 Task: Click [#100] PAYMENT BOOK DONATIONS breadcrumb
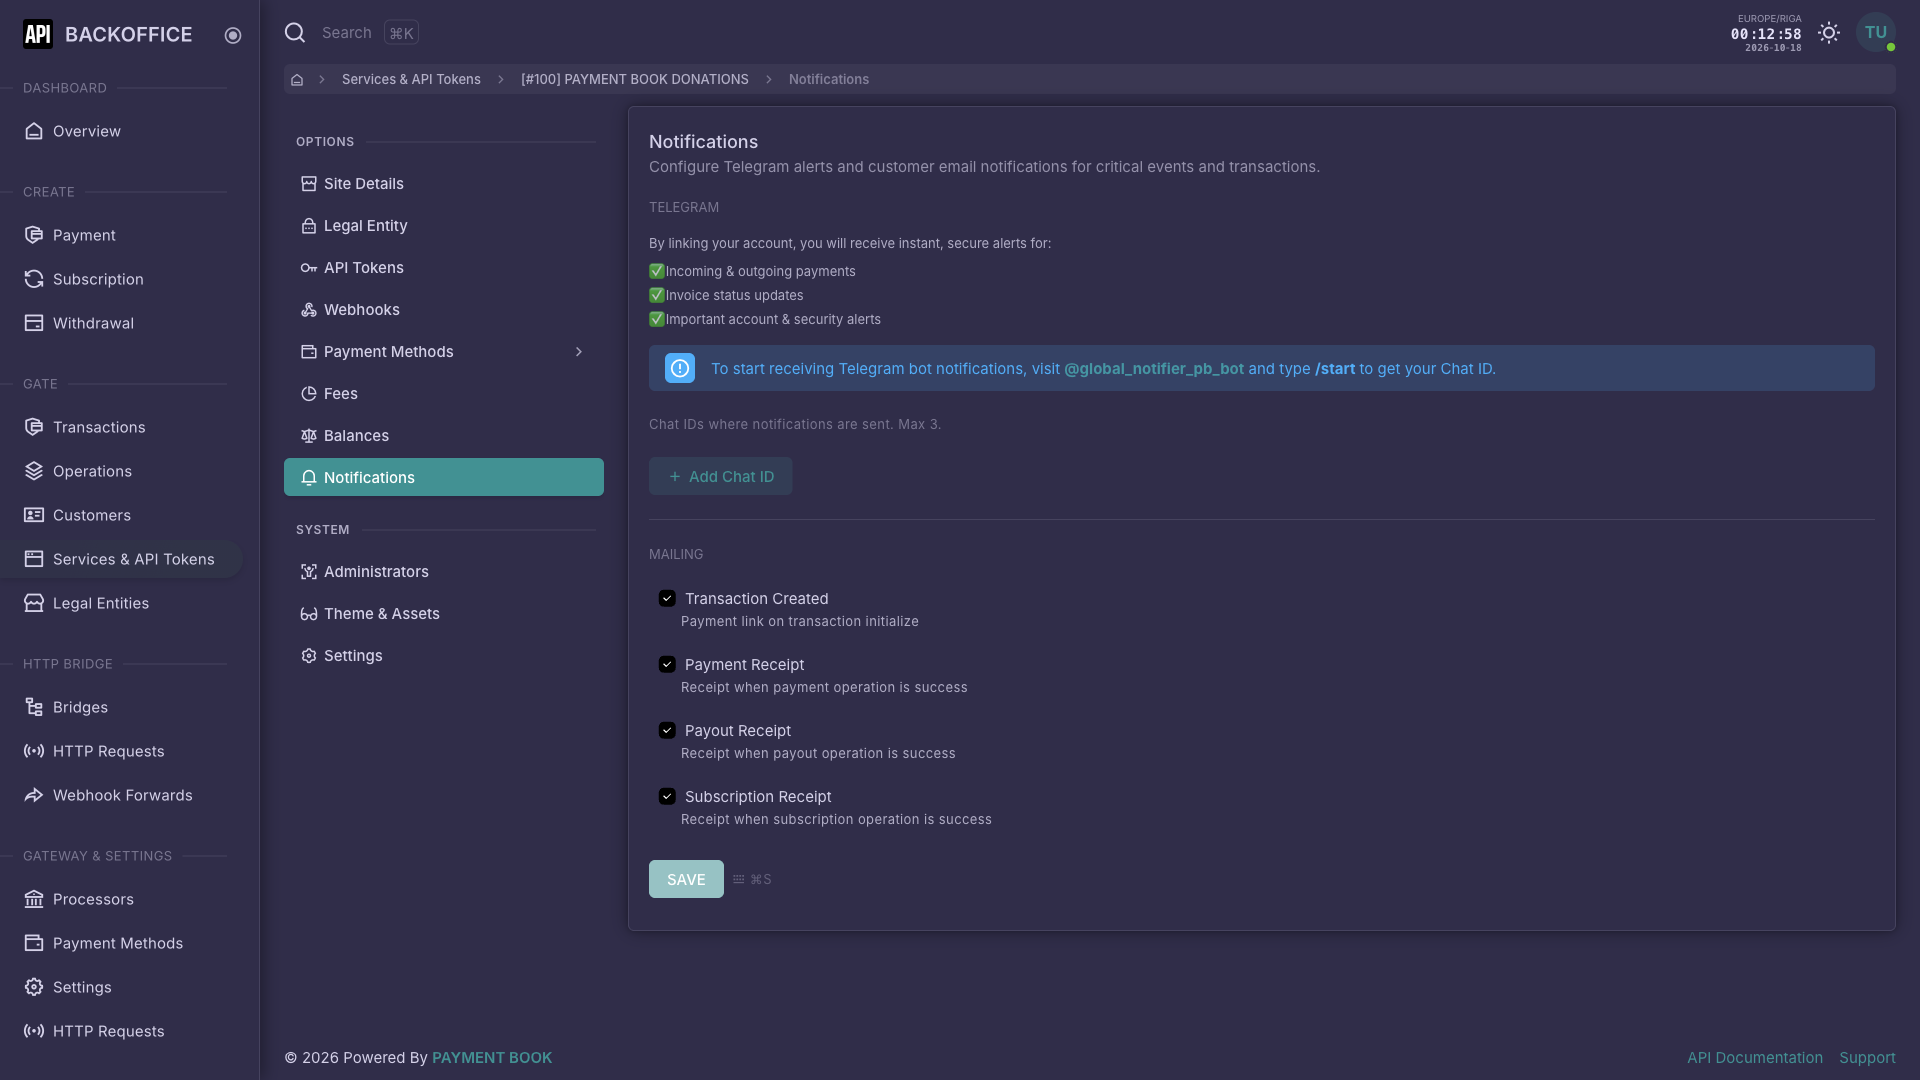635,80
